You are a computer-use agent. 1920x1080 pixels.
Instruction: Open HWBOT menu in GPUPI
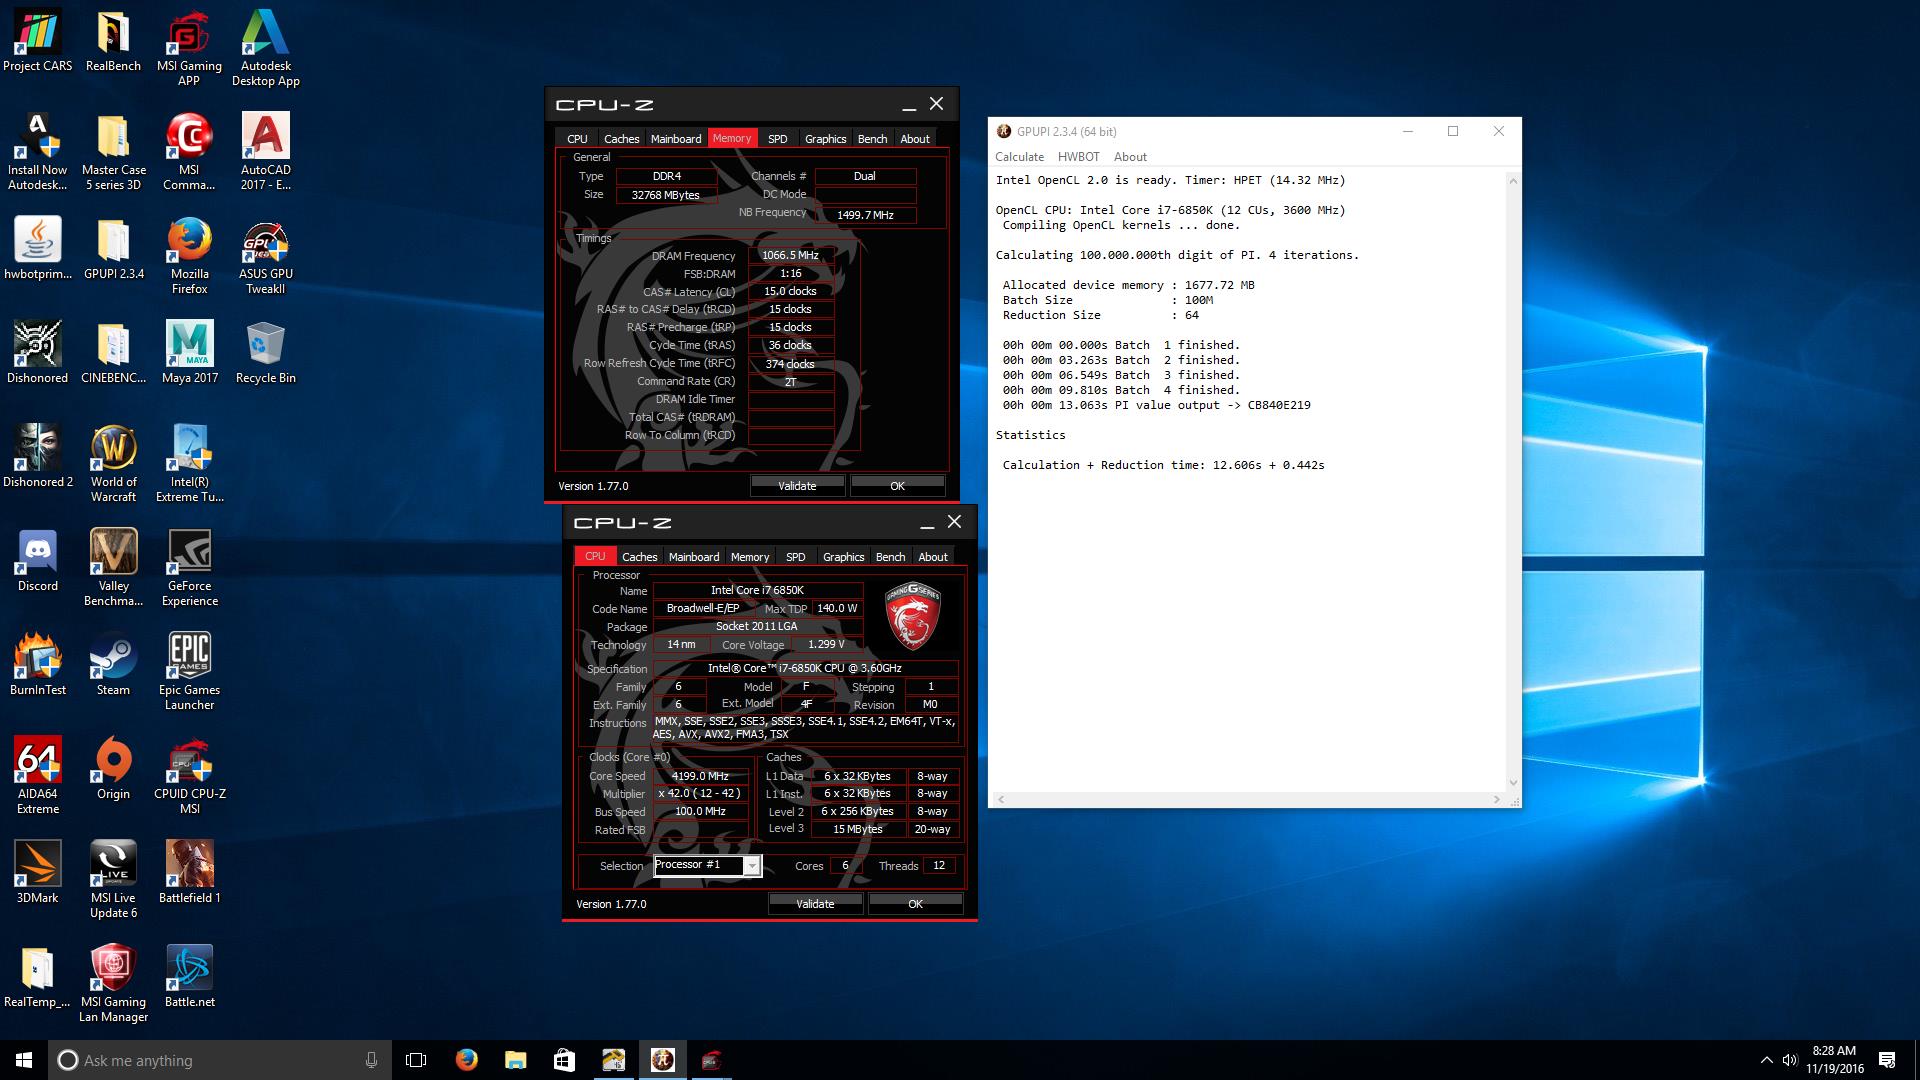coord(1078,157)
